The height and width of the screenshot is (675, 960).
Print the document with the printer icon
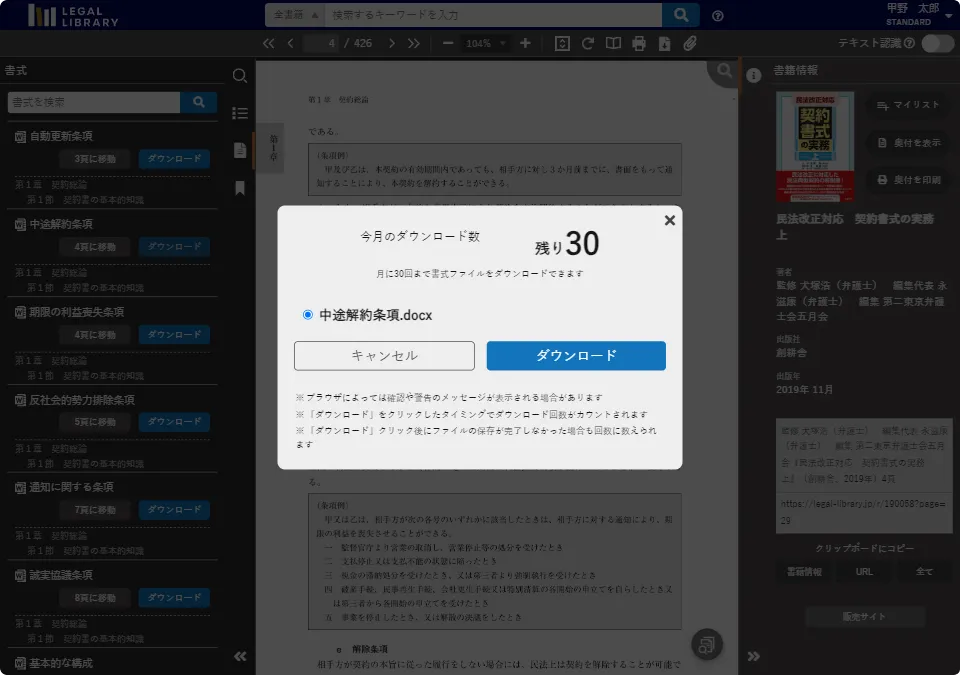click(x=639, y=43)
